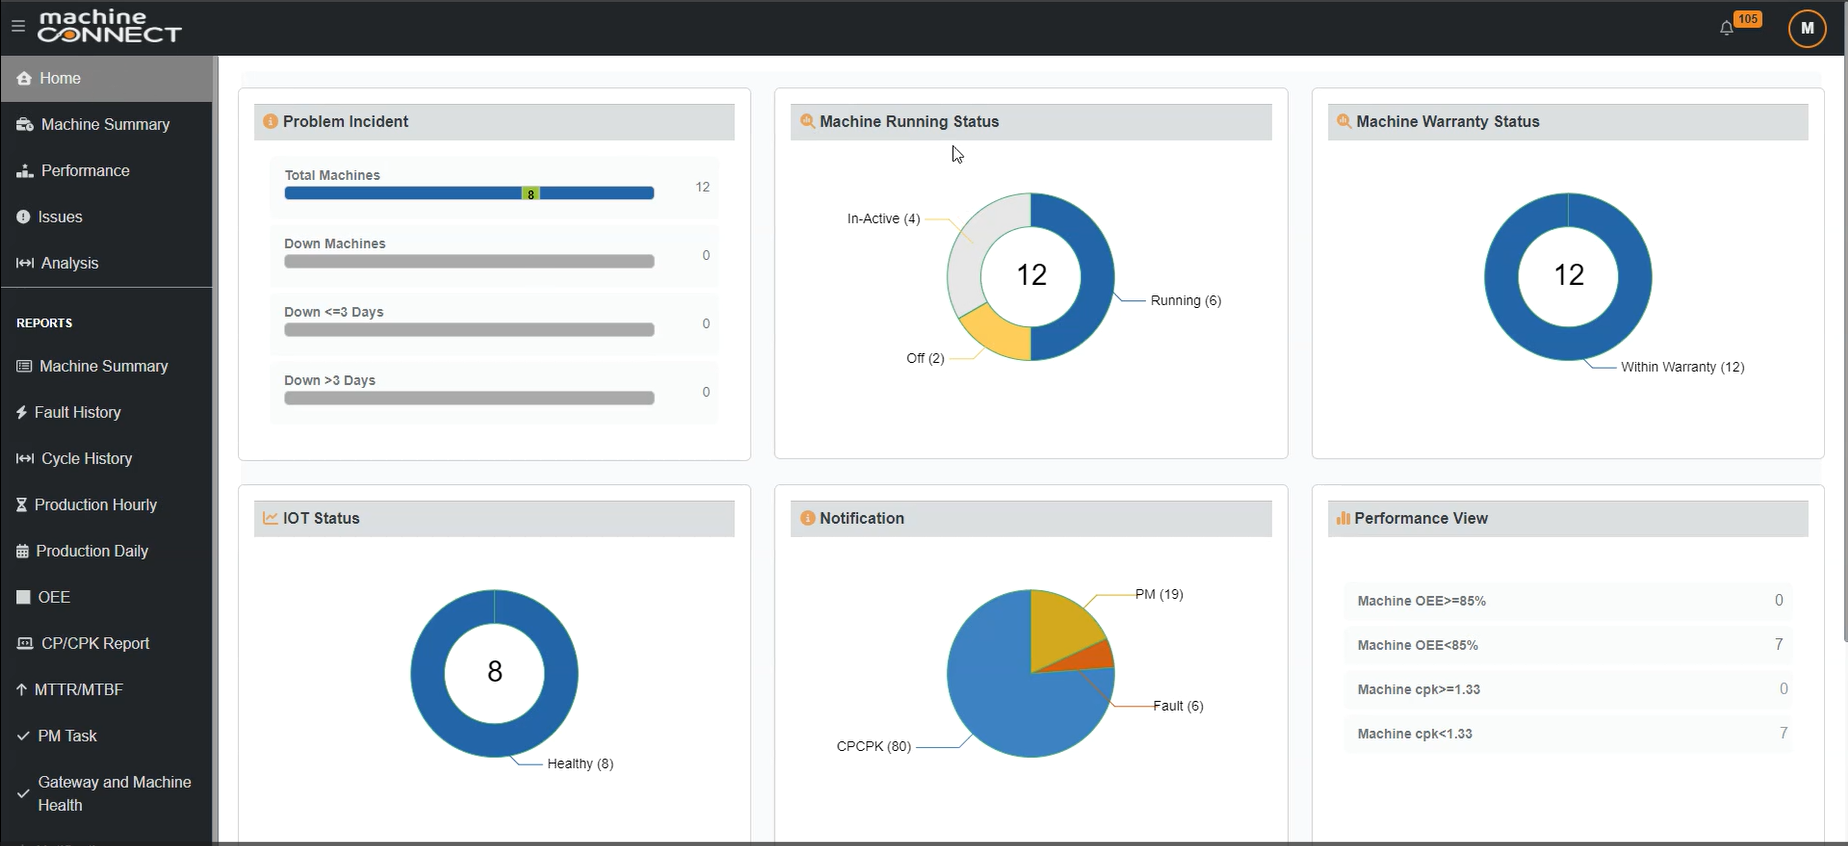Go to Home in the sidebar
The height and width of the screenshot is (846, 1848).
pyautogui.click(x=60, y=78)
